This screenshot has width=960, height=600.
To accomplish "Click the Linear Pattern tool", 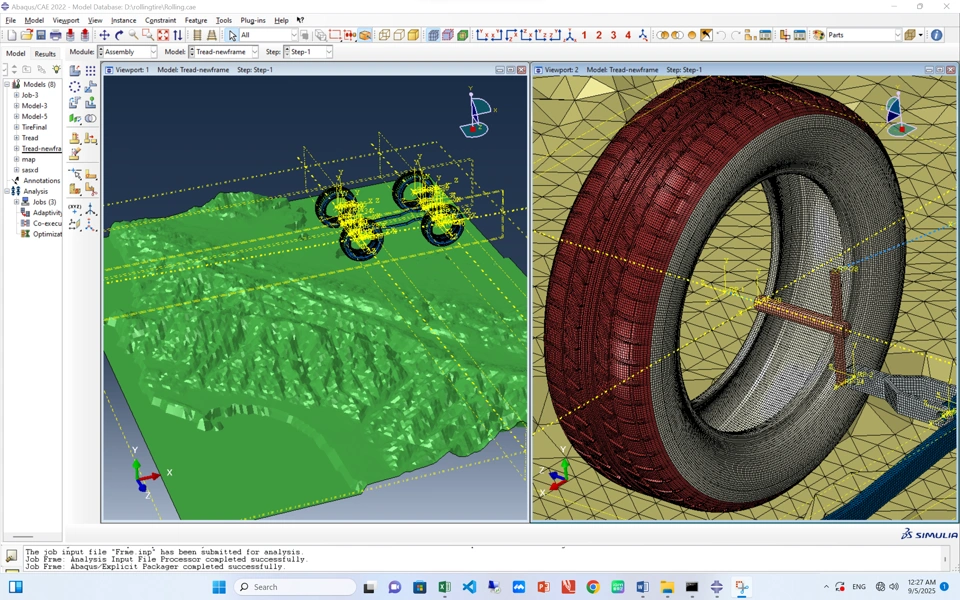I will 91,70.
